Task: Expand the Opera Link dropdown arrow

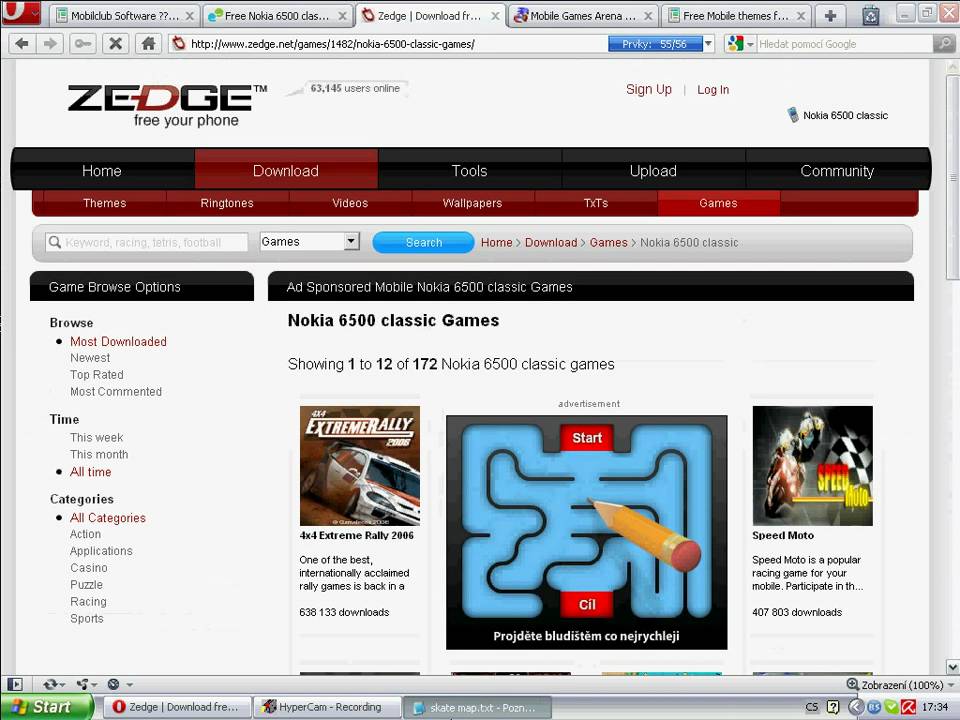Action: coord(62,684)
